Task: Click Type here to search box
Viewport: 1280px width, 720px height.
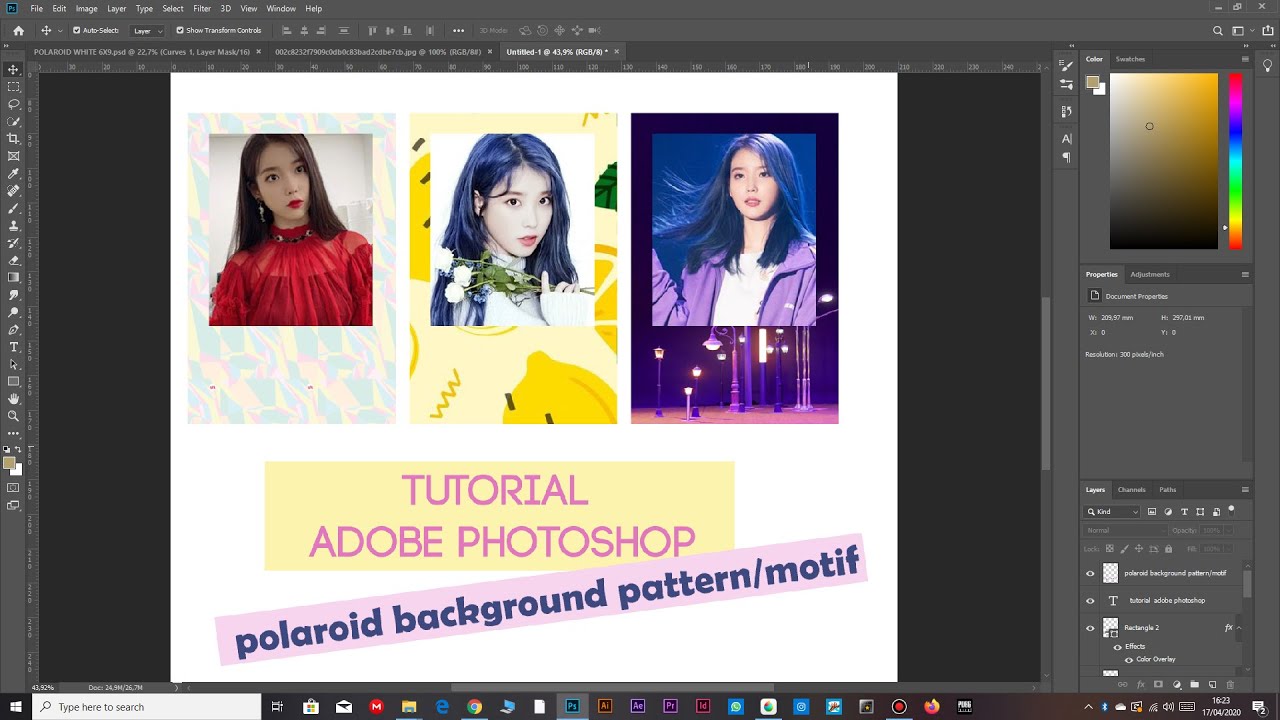Action: tap(147, 707)
